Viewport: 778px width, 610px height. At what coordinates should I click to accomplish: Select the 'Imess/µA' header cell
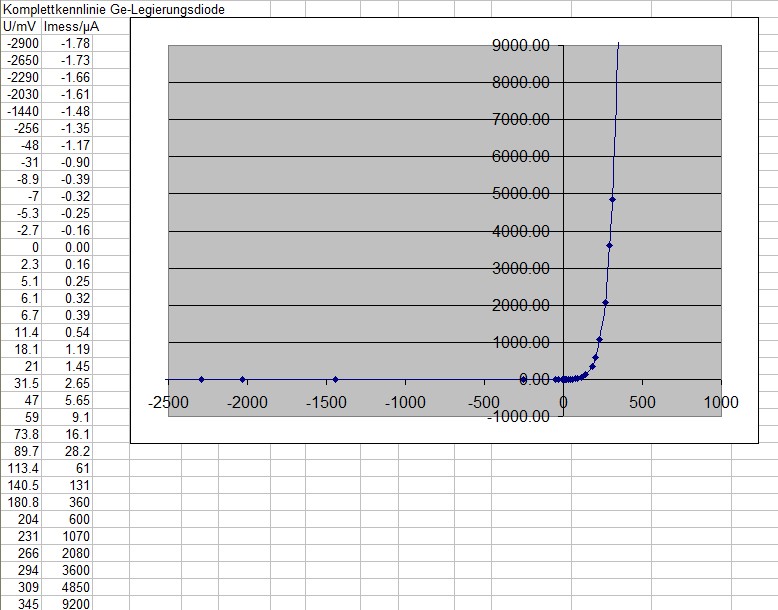click(71, 26)
